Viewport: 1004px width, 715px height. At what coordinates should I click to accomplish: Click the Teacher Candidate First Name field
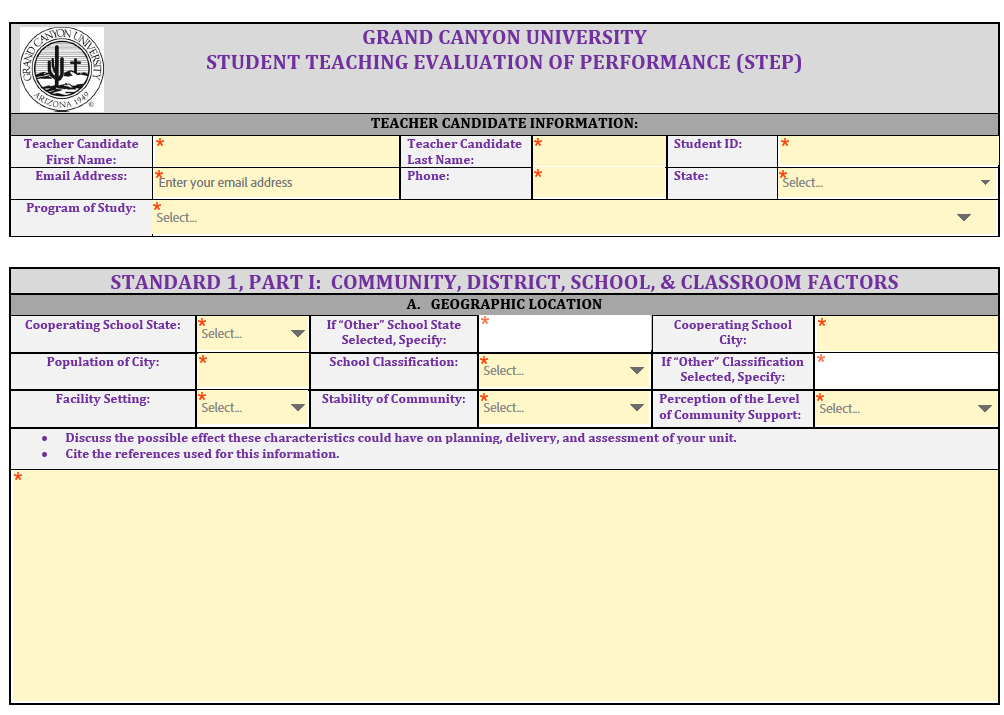pos(276,152)
